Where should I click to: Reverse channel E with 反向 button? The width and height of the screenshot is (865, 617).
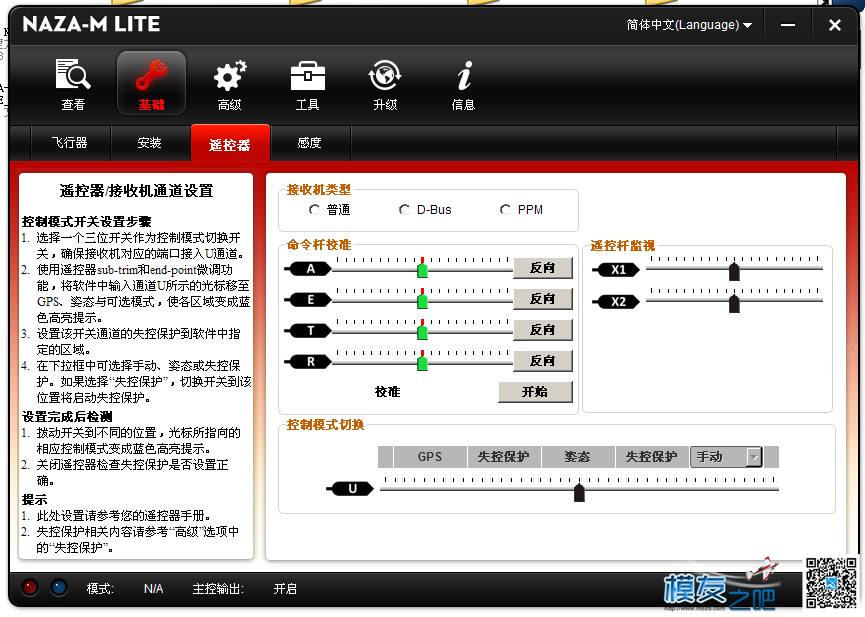point(542,299)
